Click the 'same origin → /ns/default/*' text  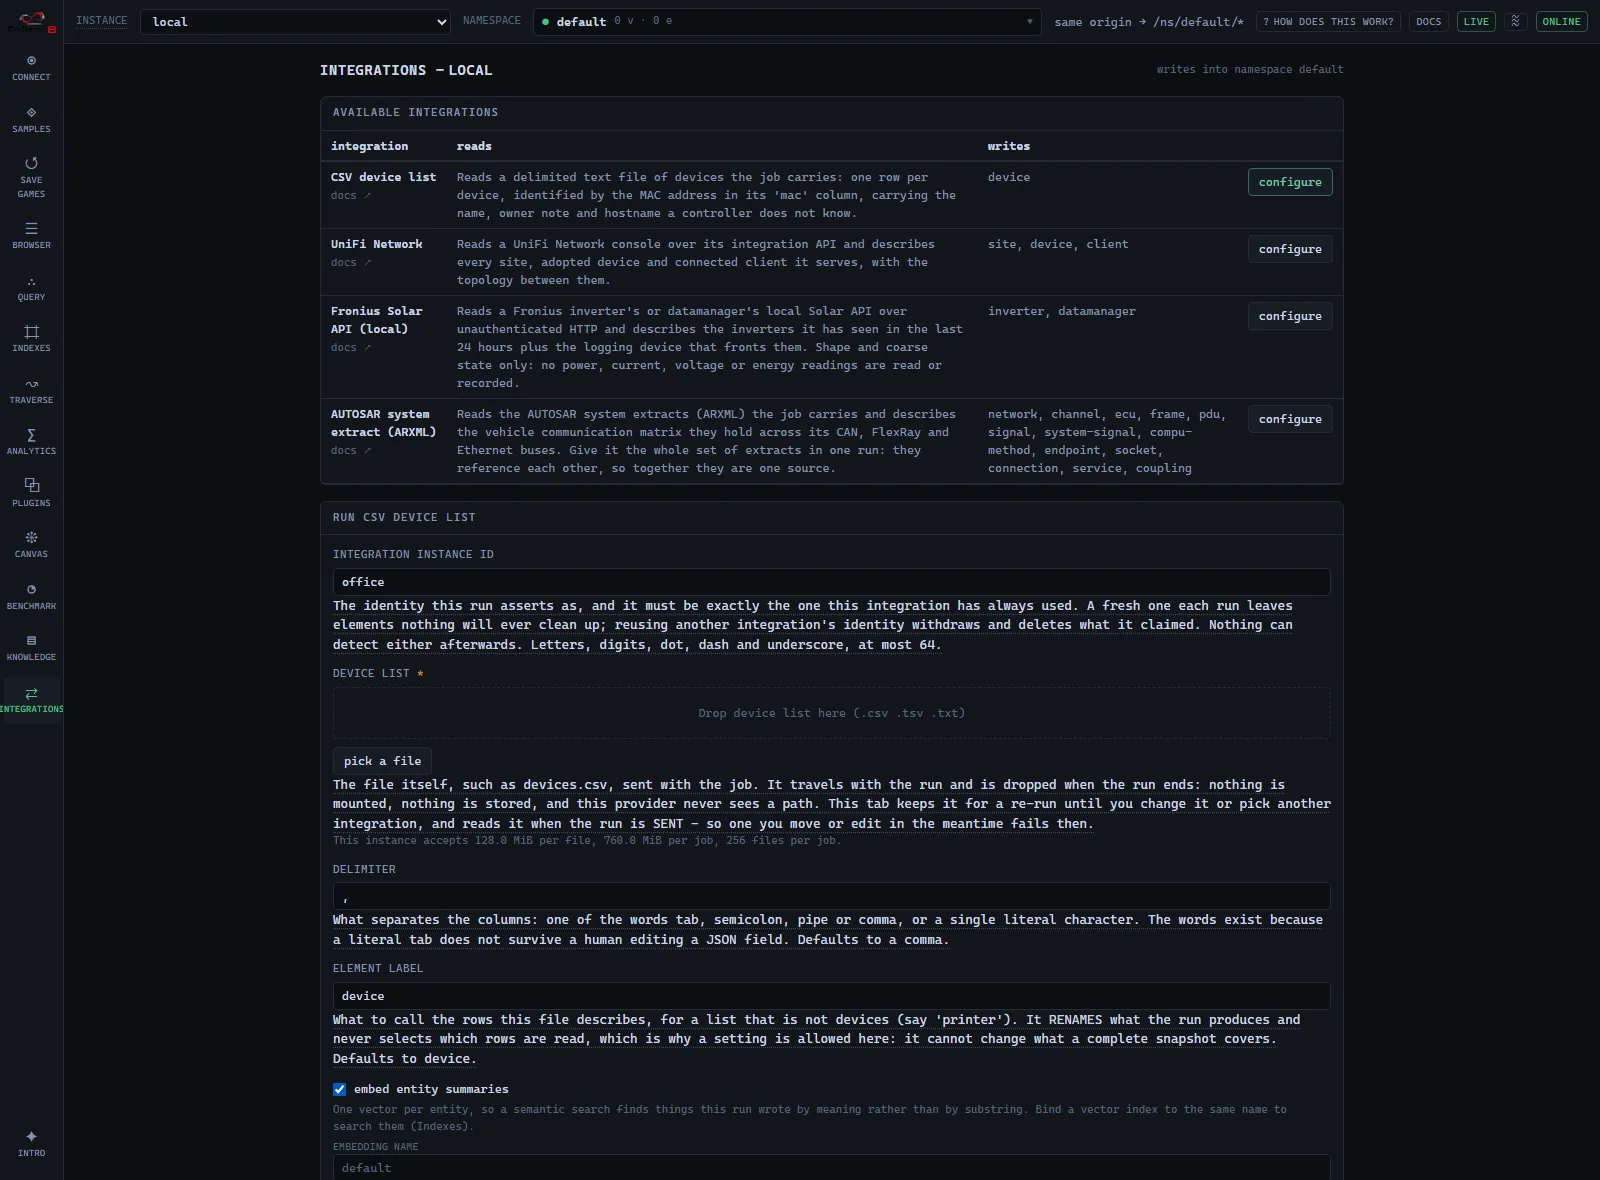click(x=1149, y=22)
